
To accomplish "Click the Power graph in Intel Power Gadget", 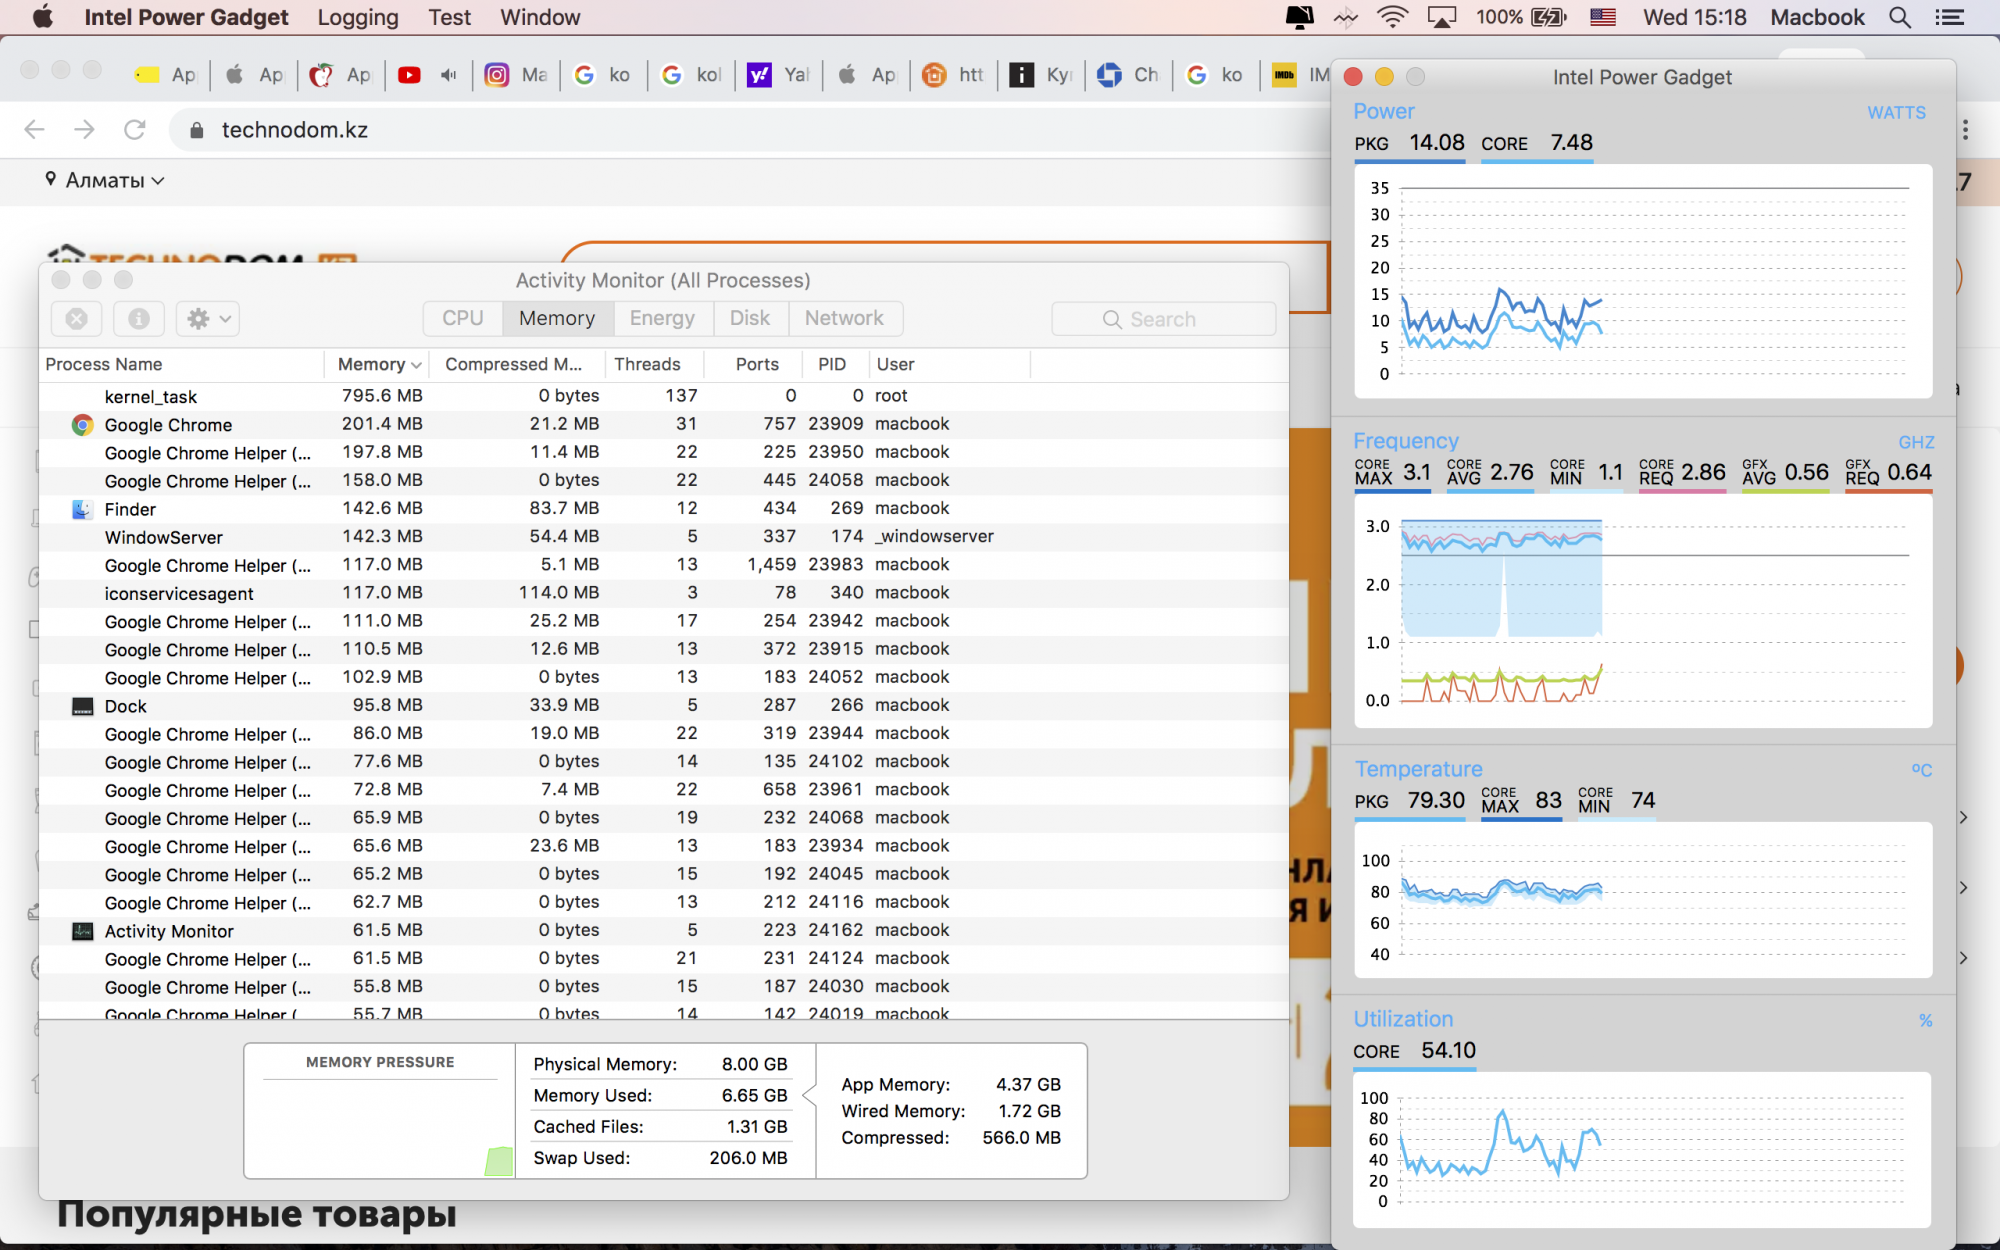I will point(1643,281).
